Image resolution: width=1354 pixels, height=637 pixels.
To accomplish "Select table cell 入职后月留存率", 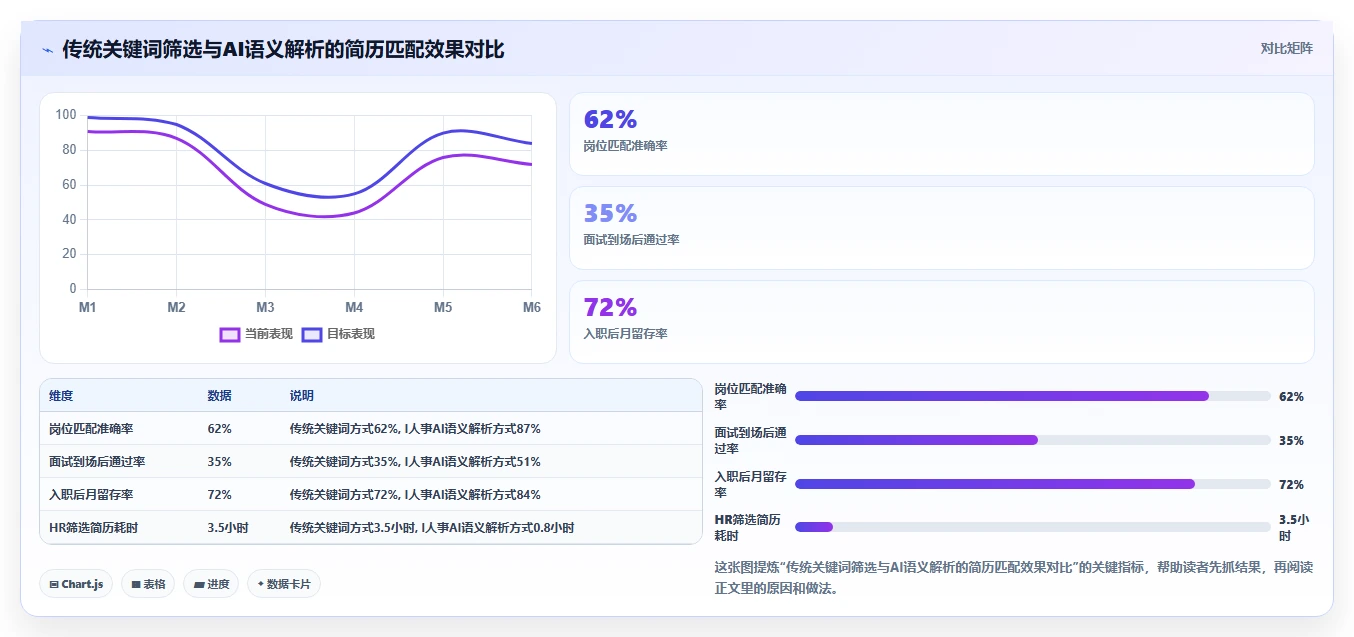I will pos(91,495).
